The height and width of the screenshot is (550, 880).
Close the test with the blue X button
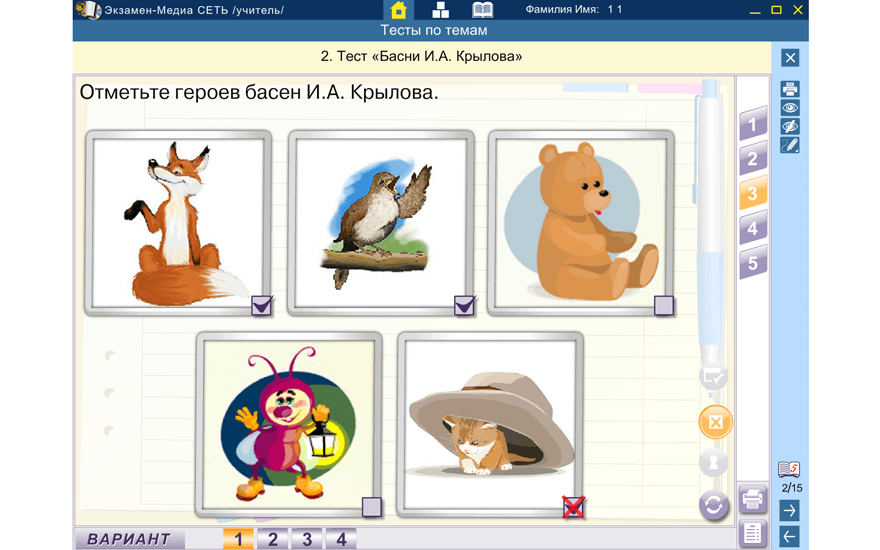(x=790, y=58)
